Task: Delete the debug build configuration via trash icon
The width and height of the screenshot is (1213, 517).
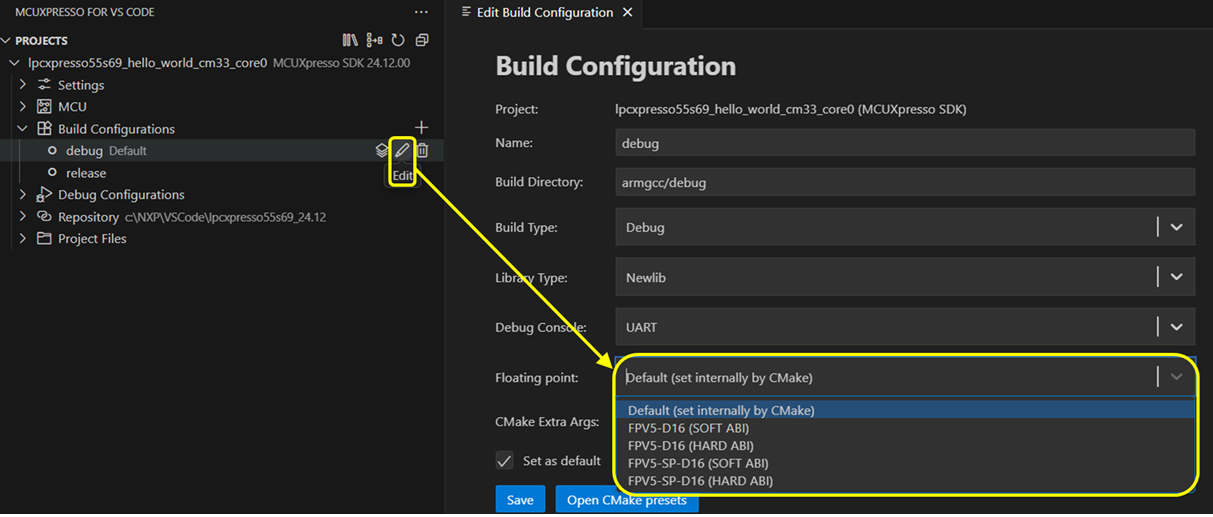Action: point(423,151)
